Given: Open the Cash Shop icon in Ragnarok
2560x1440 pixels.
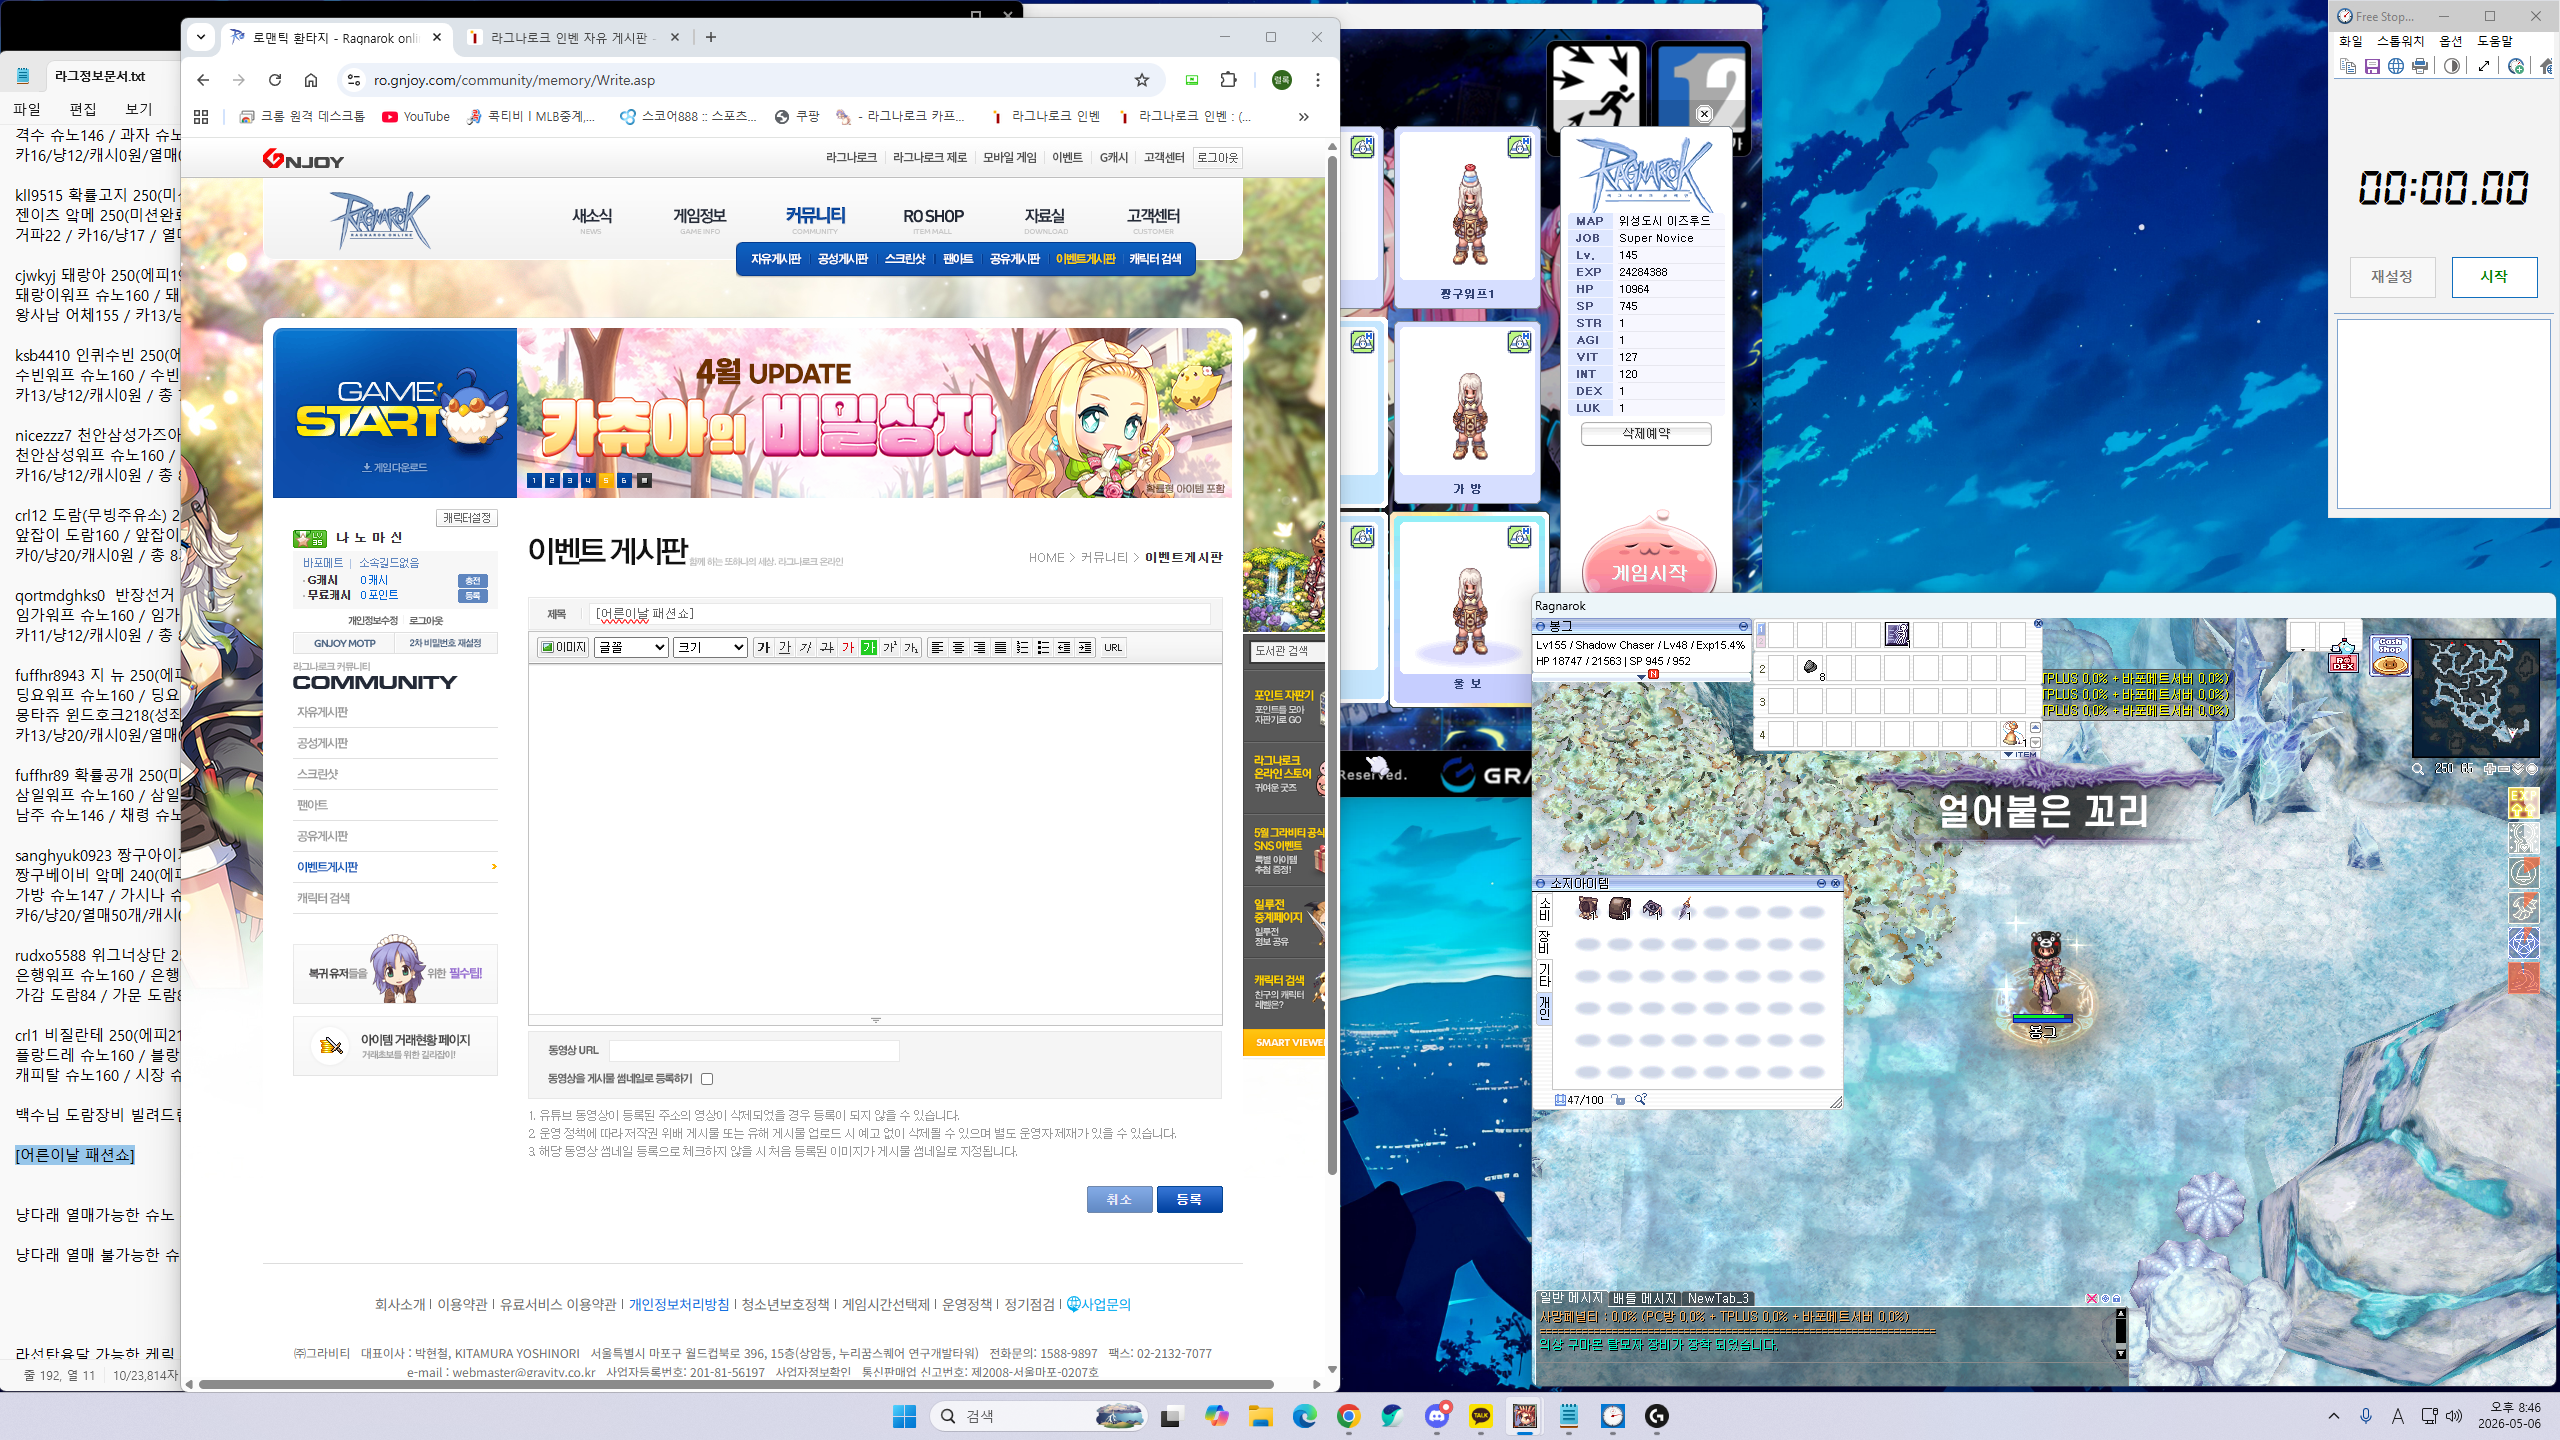Looking at the screenshot, I should 2390,656.
